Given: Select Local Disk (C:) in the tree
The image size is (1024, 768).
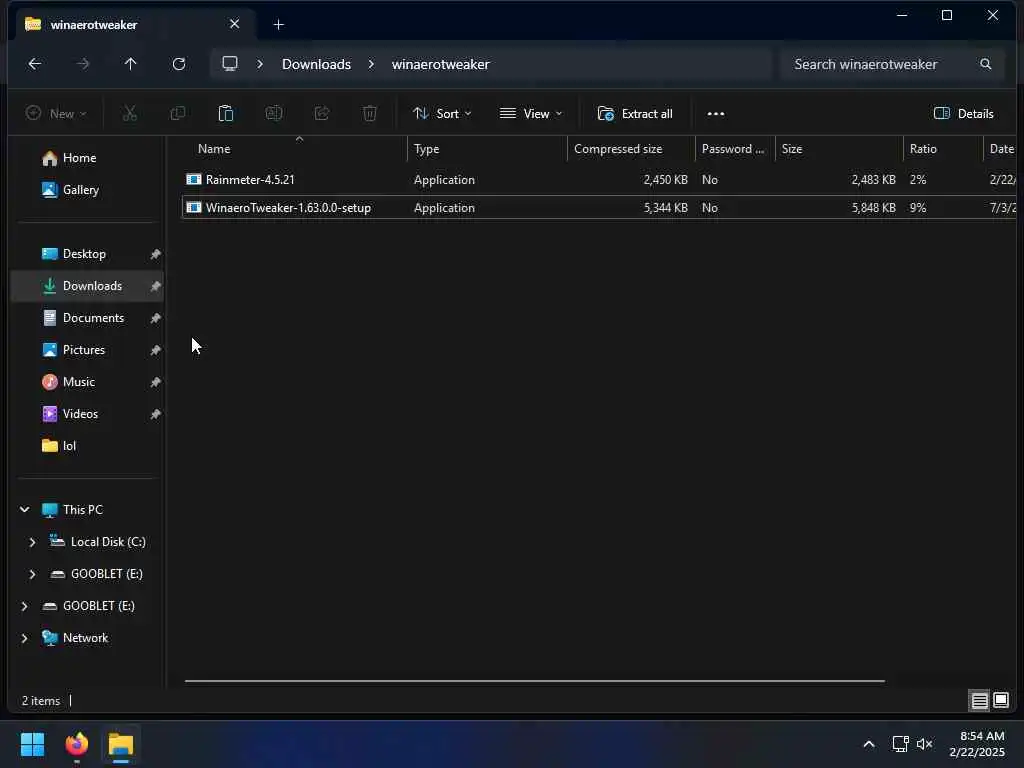Looking at the screenshot, I should pos(108,542).
